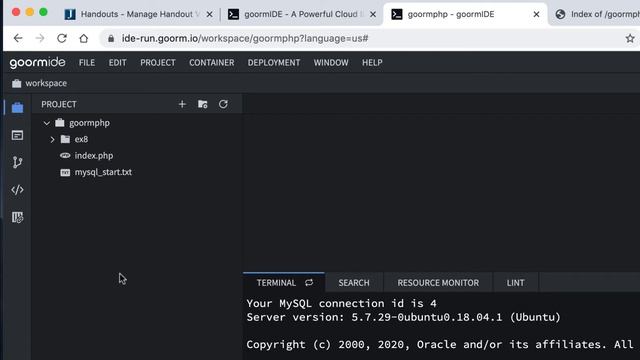Open the book/learning sidebar icon
This screenshot has height=360, width=640.
pyautogui.click(x=17, y=217)
